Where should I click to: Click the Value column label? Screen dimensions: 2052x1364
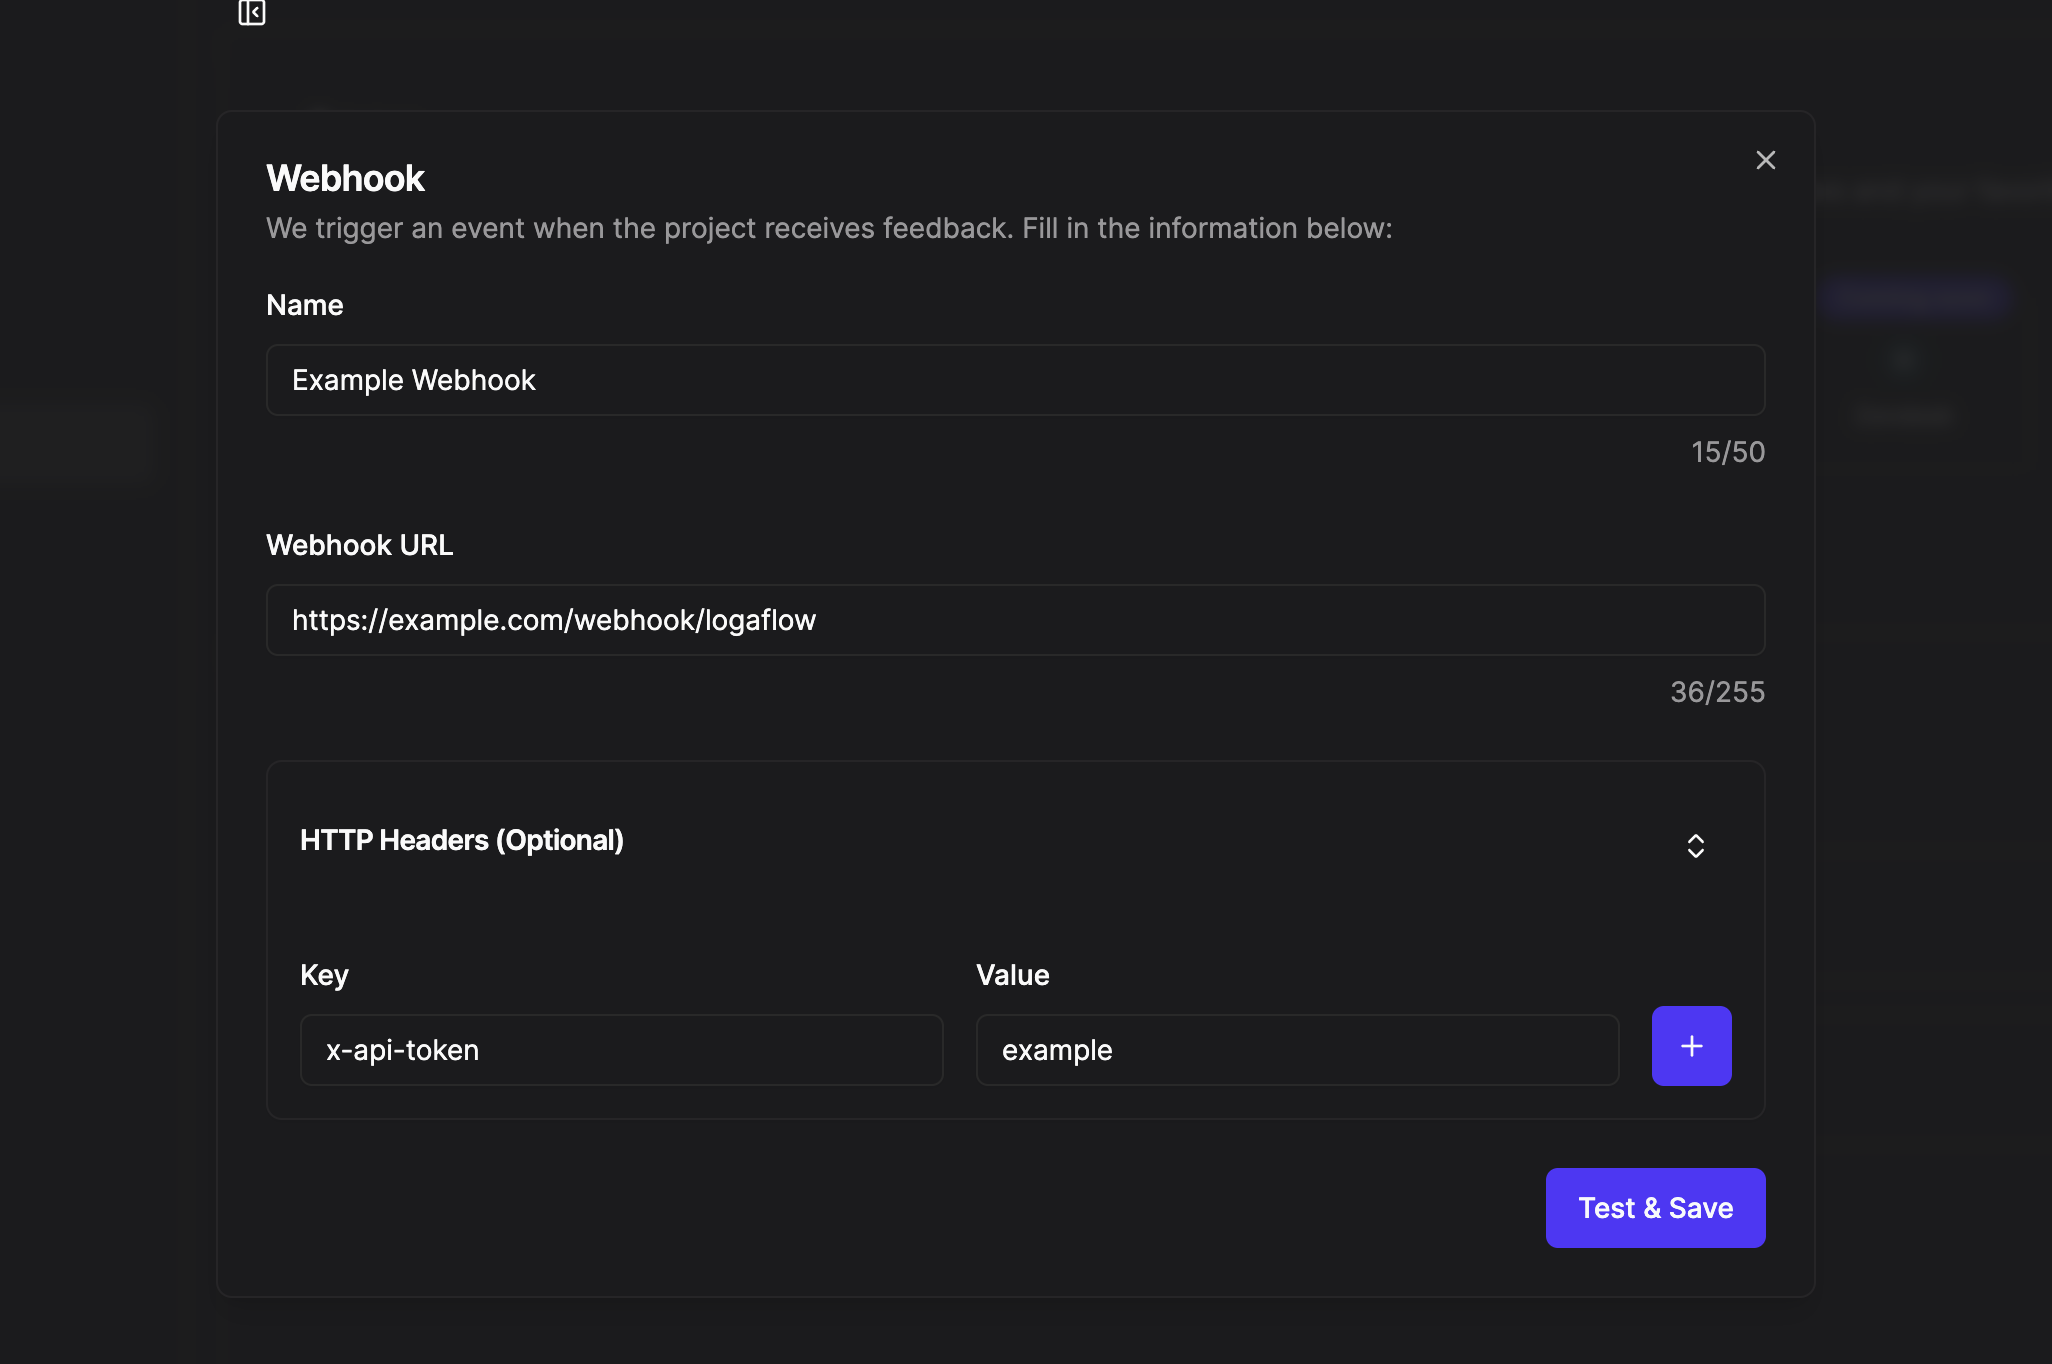tap(1012, 975)
